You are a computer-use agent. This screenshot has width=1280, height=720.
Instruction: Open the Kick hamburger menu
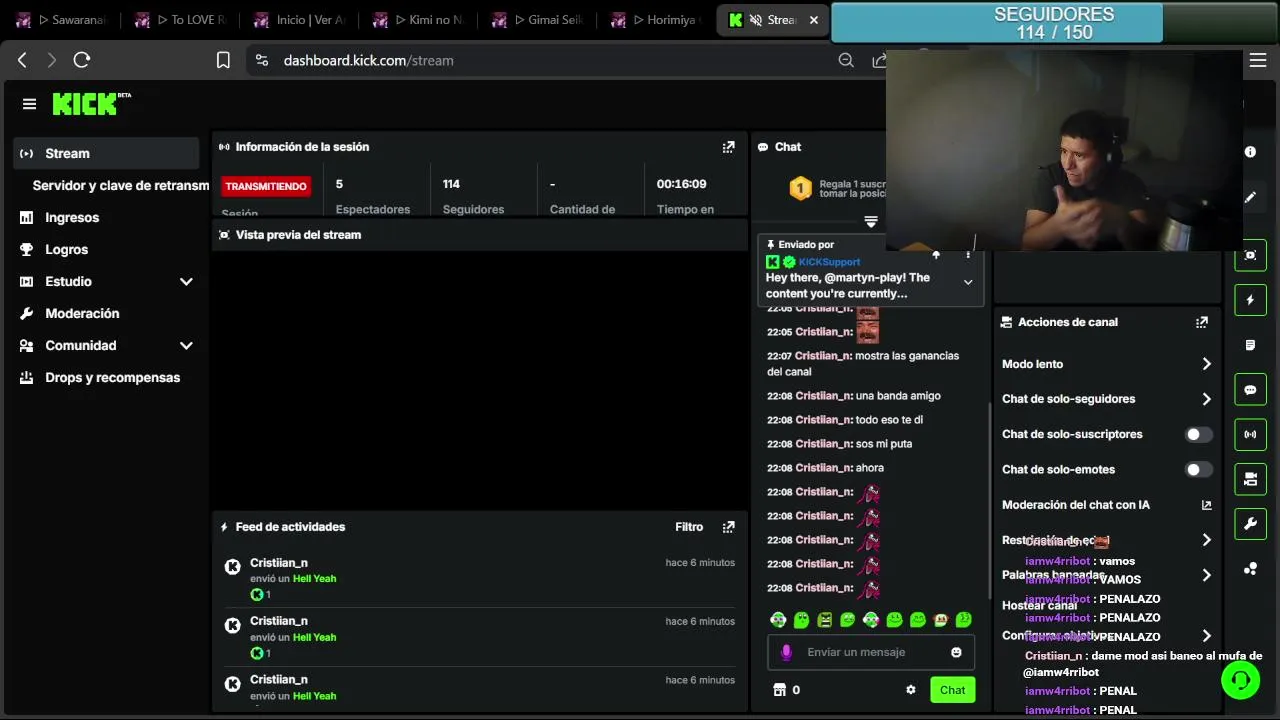point(29,104)
